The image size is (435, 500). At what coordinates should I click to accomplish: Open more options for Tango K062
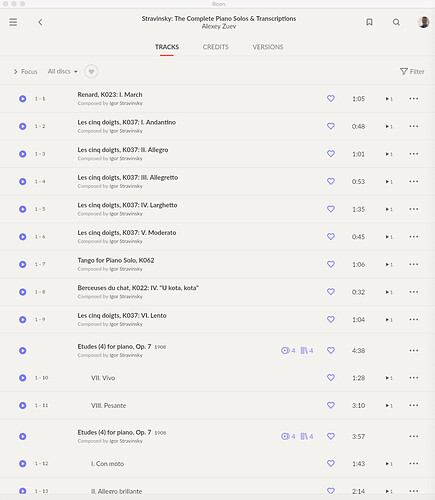tap(414, 264)
